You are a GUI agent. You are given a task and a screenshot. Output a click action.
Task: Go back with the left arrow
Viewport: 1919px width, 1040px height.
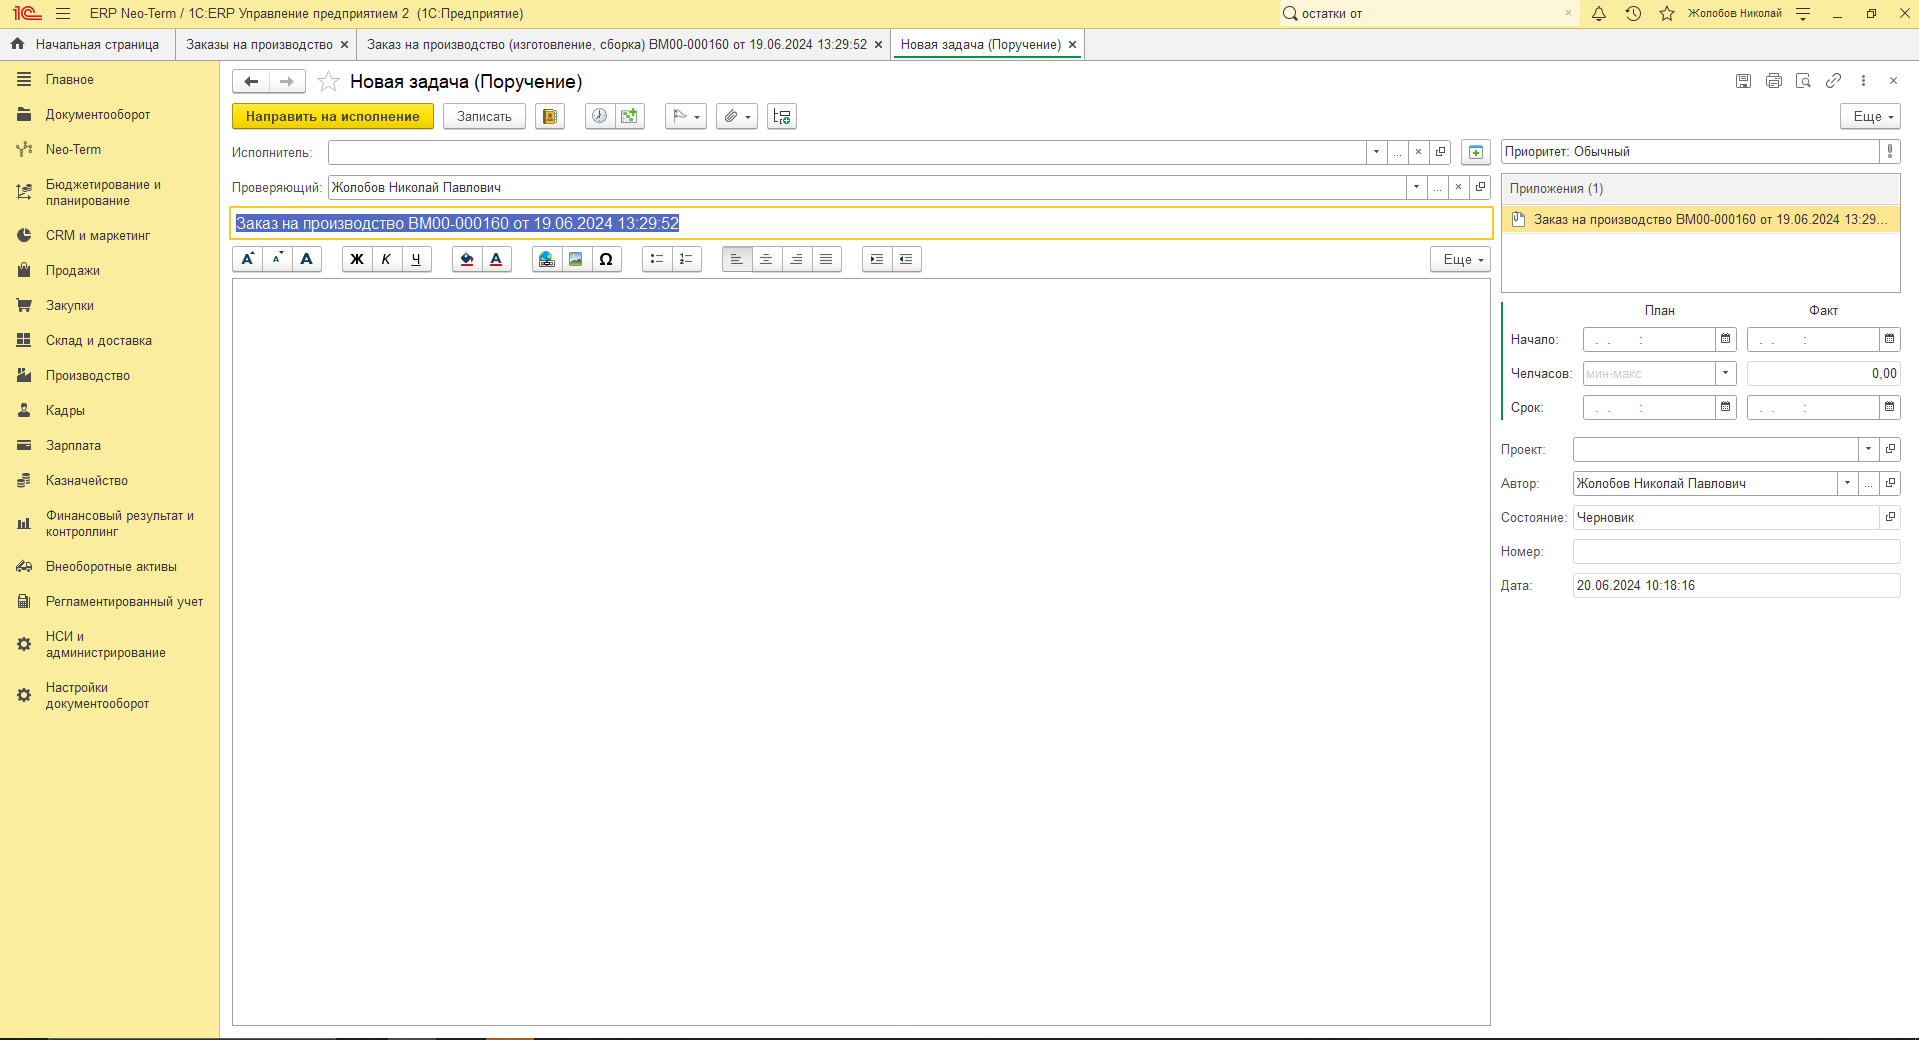pyautogui.click(x=251, y=81)
